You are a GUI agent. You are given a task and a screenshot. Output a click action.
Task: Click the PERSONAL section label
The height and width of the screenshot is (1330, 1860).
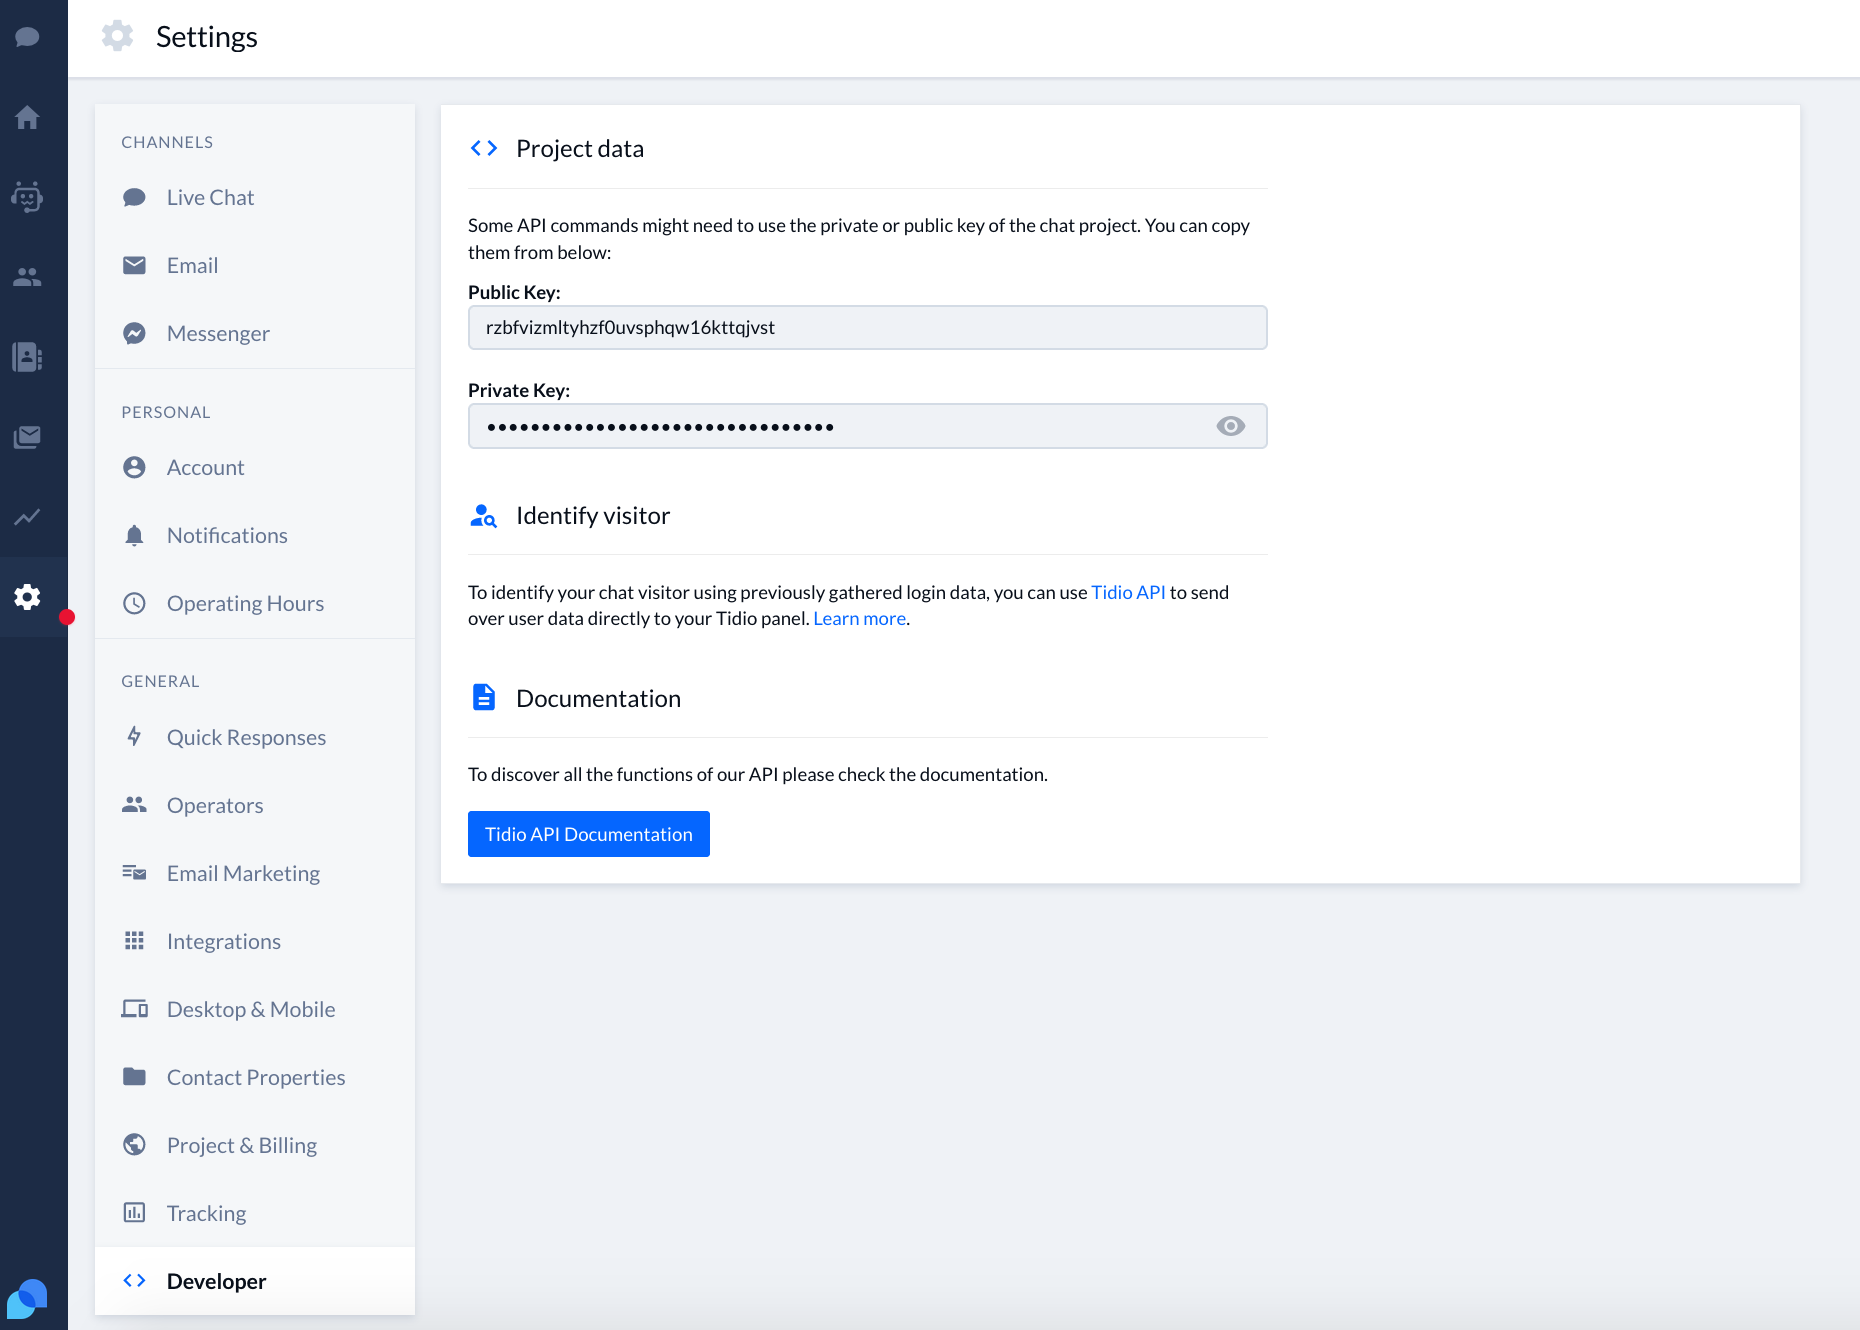point(166,412)
